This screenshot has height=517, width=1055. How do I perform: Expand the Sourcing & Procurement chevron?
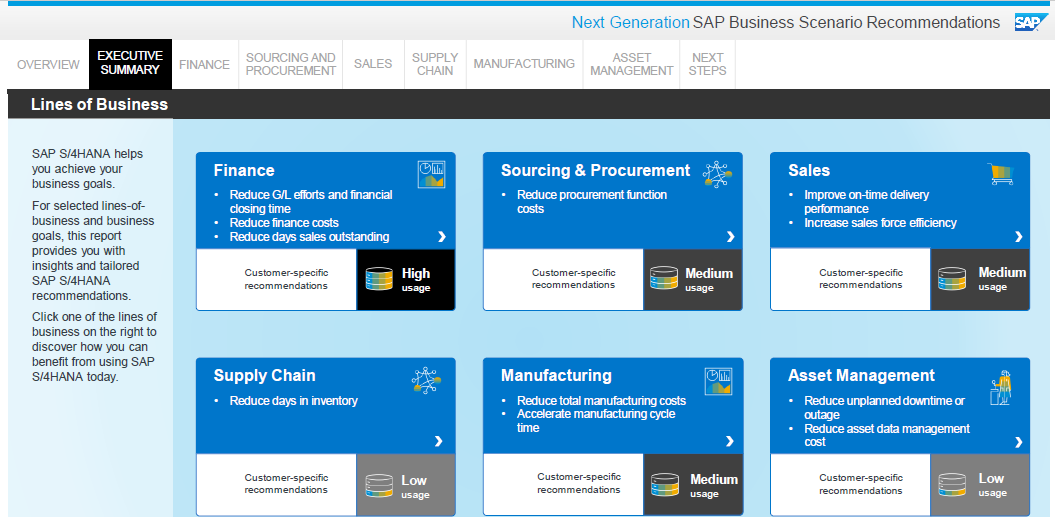tap(730, 237)
